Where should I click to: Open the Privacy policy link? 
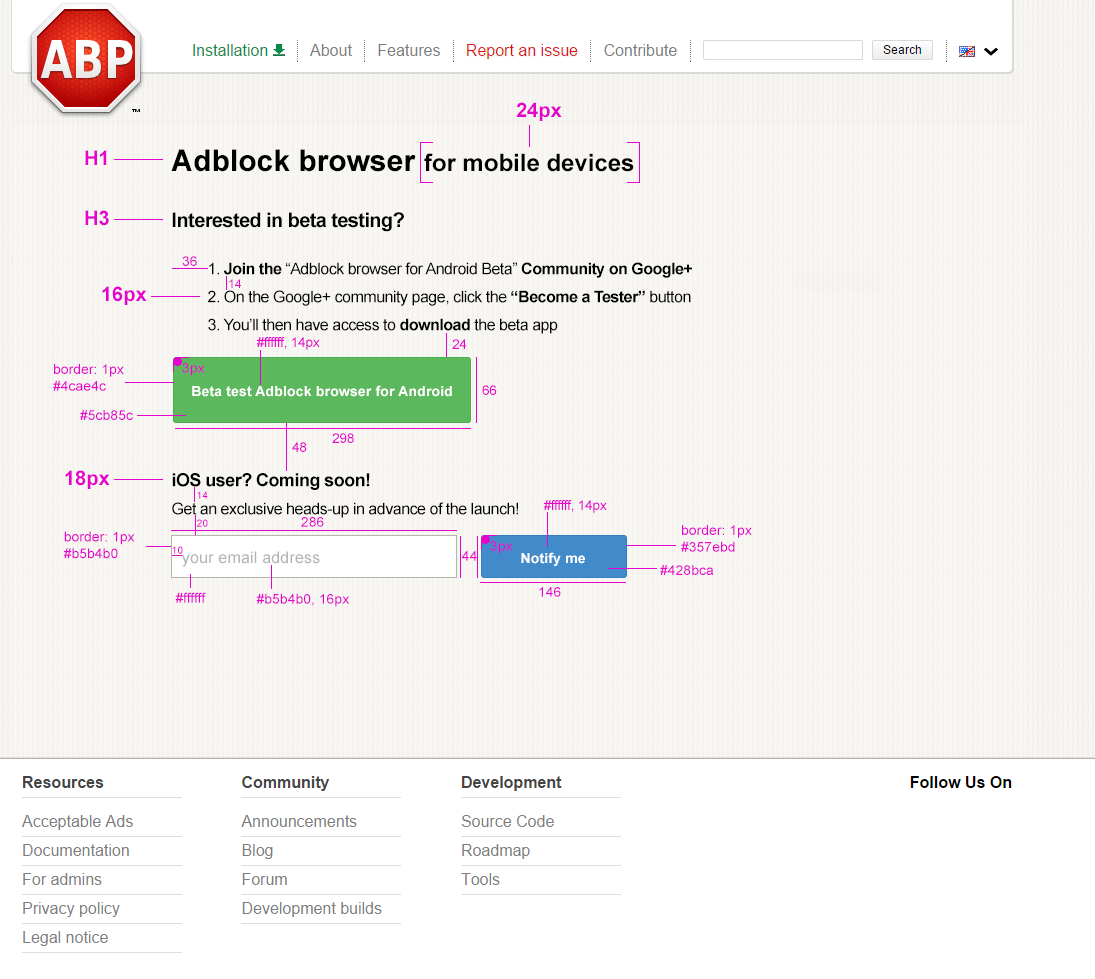tap(71, 908)
